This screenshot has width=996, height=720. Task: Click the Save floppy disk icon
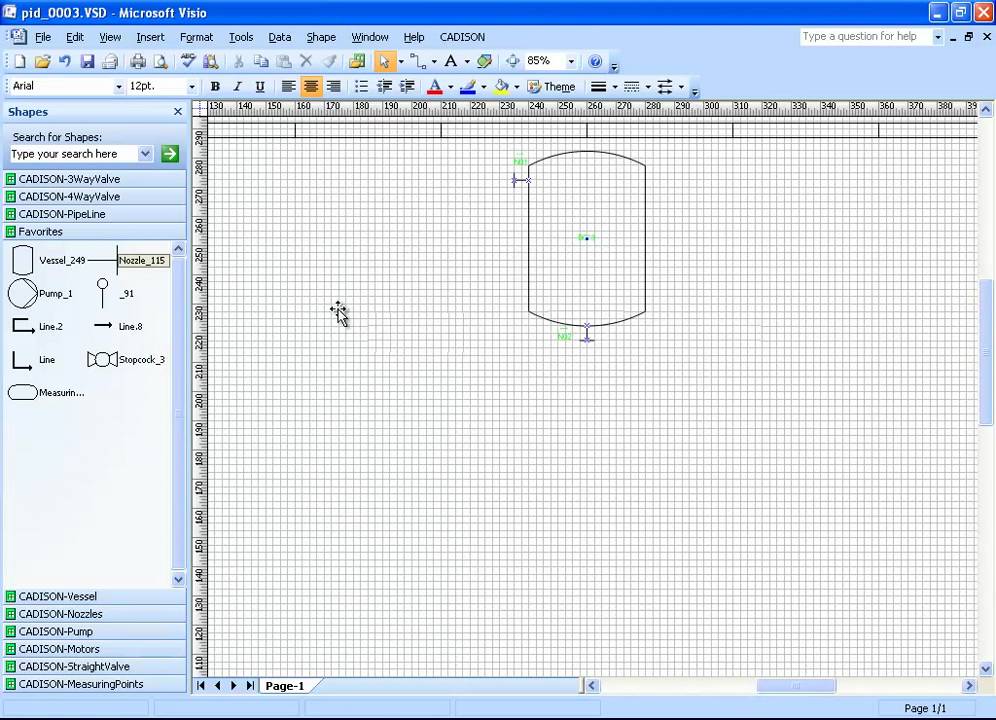pyautogui.click(x=88, y=62)
